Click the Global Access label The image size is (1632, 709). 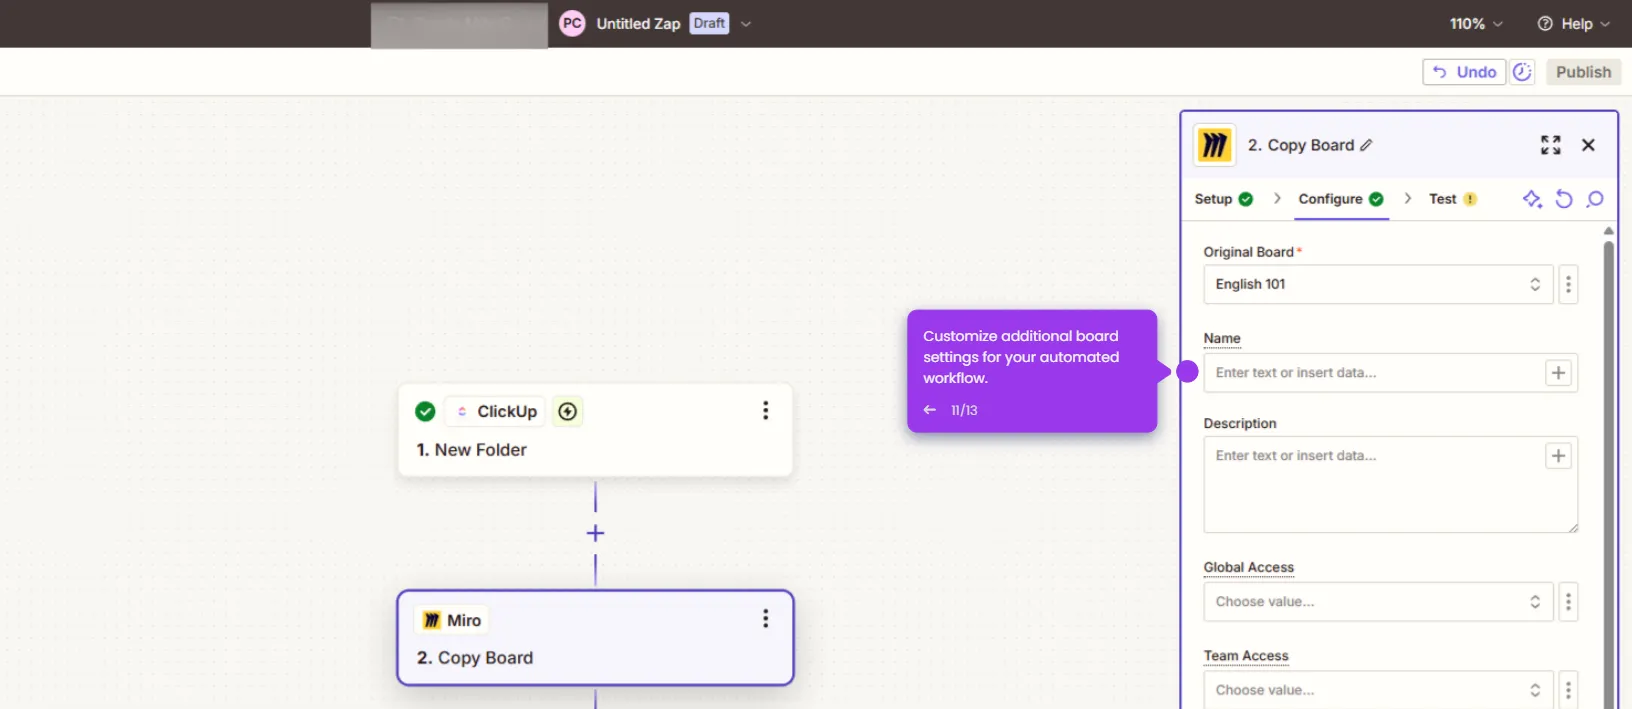(1249, 568)
